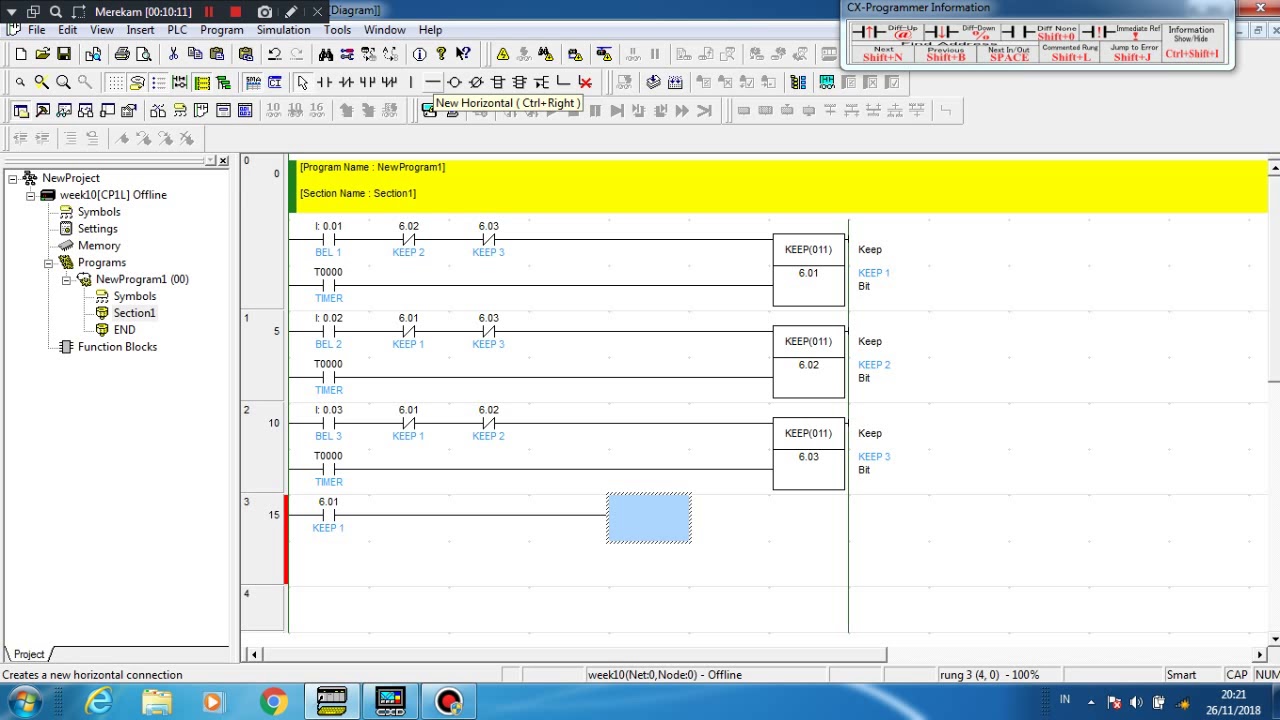Choose the Selection Mode arrow tool
The image size is (1280, 720).
[303, 82]
